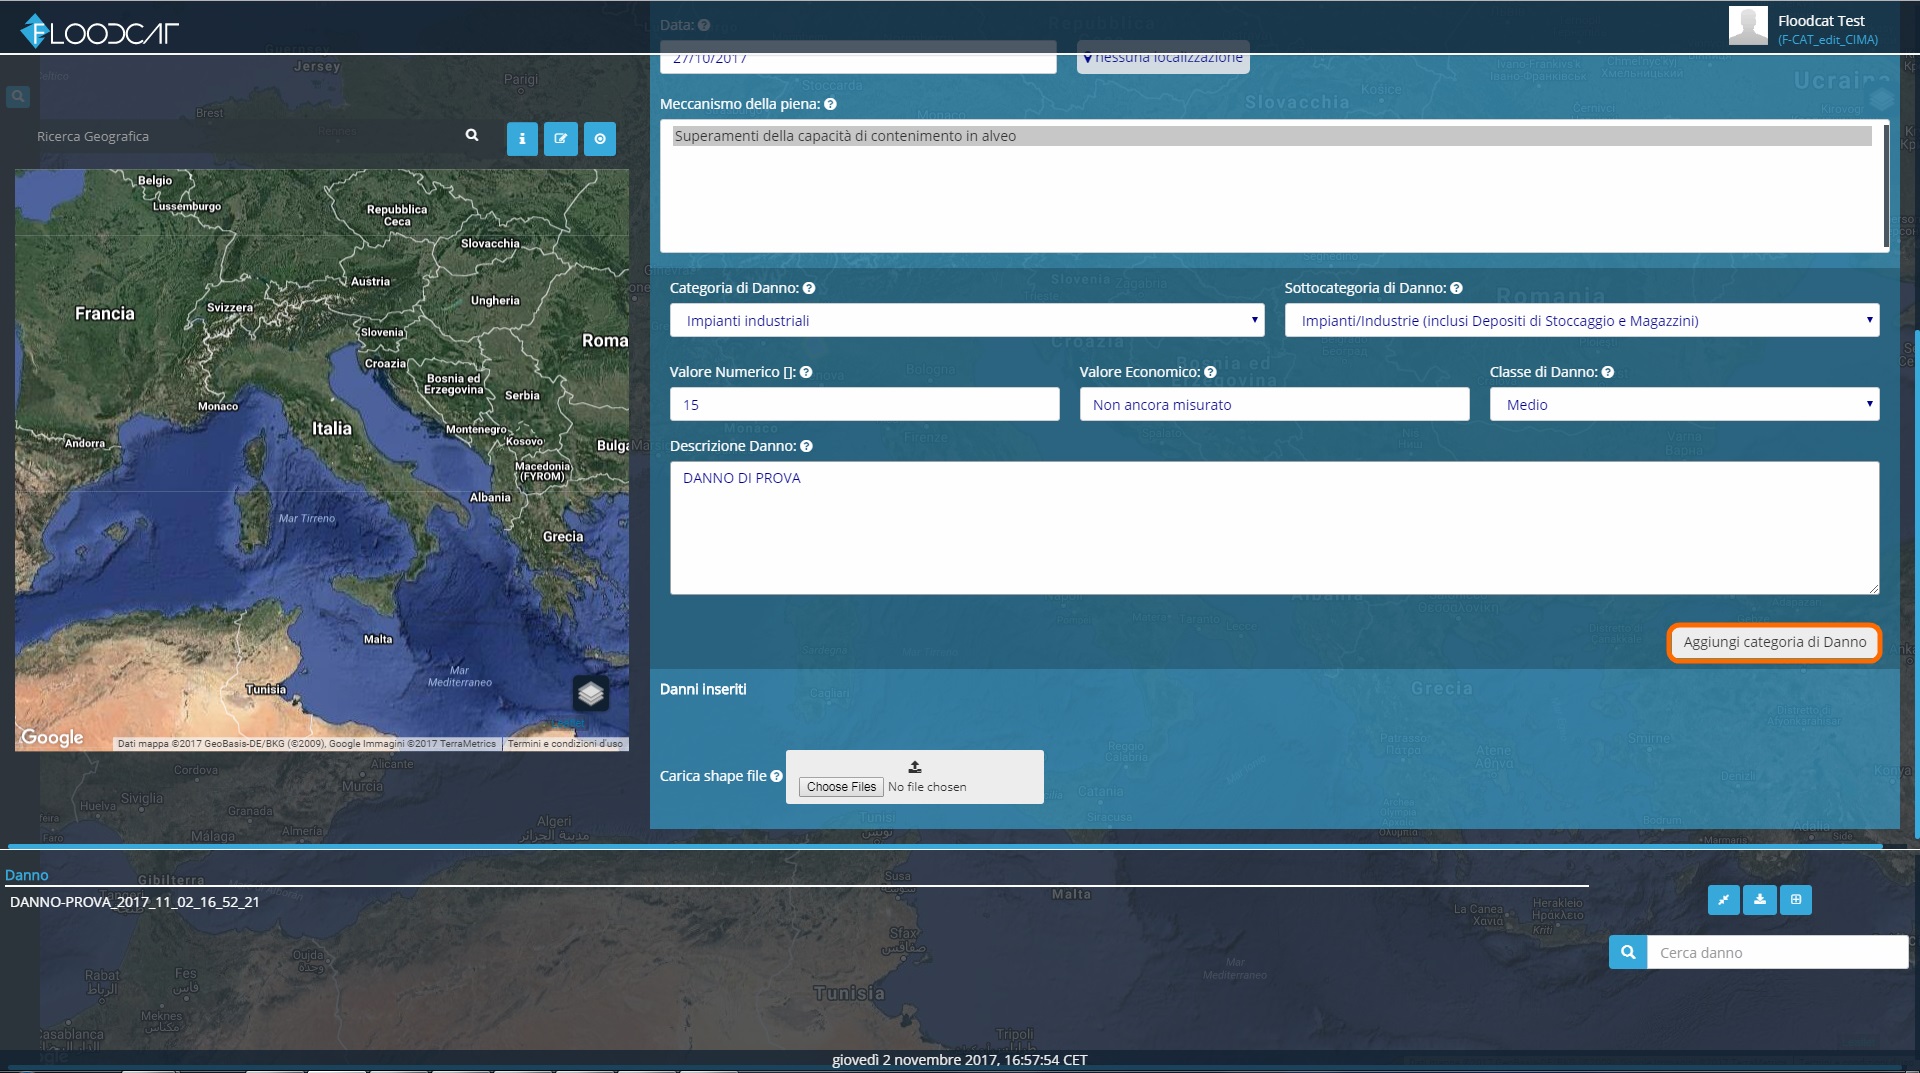Open the Categoria di Danno dropdown
Screen dimensions: 1920x1073
pos(967,320)
